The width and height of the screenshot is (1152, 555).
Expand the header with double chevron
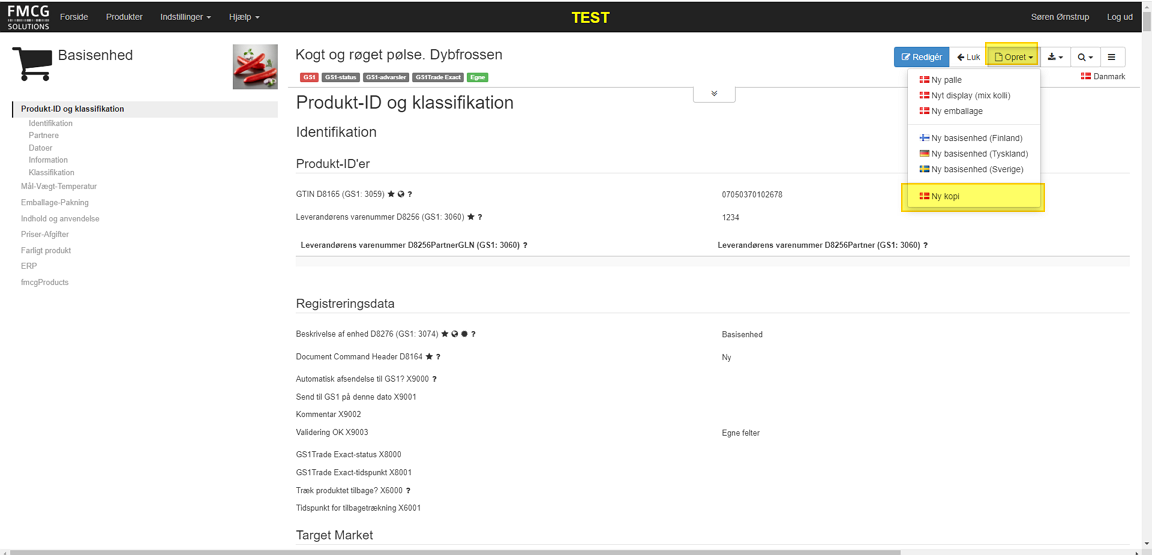[x=714, y=93]
